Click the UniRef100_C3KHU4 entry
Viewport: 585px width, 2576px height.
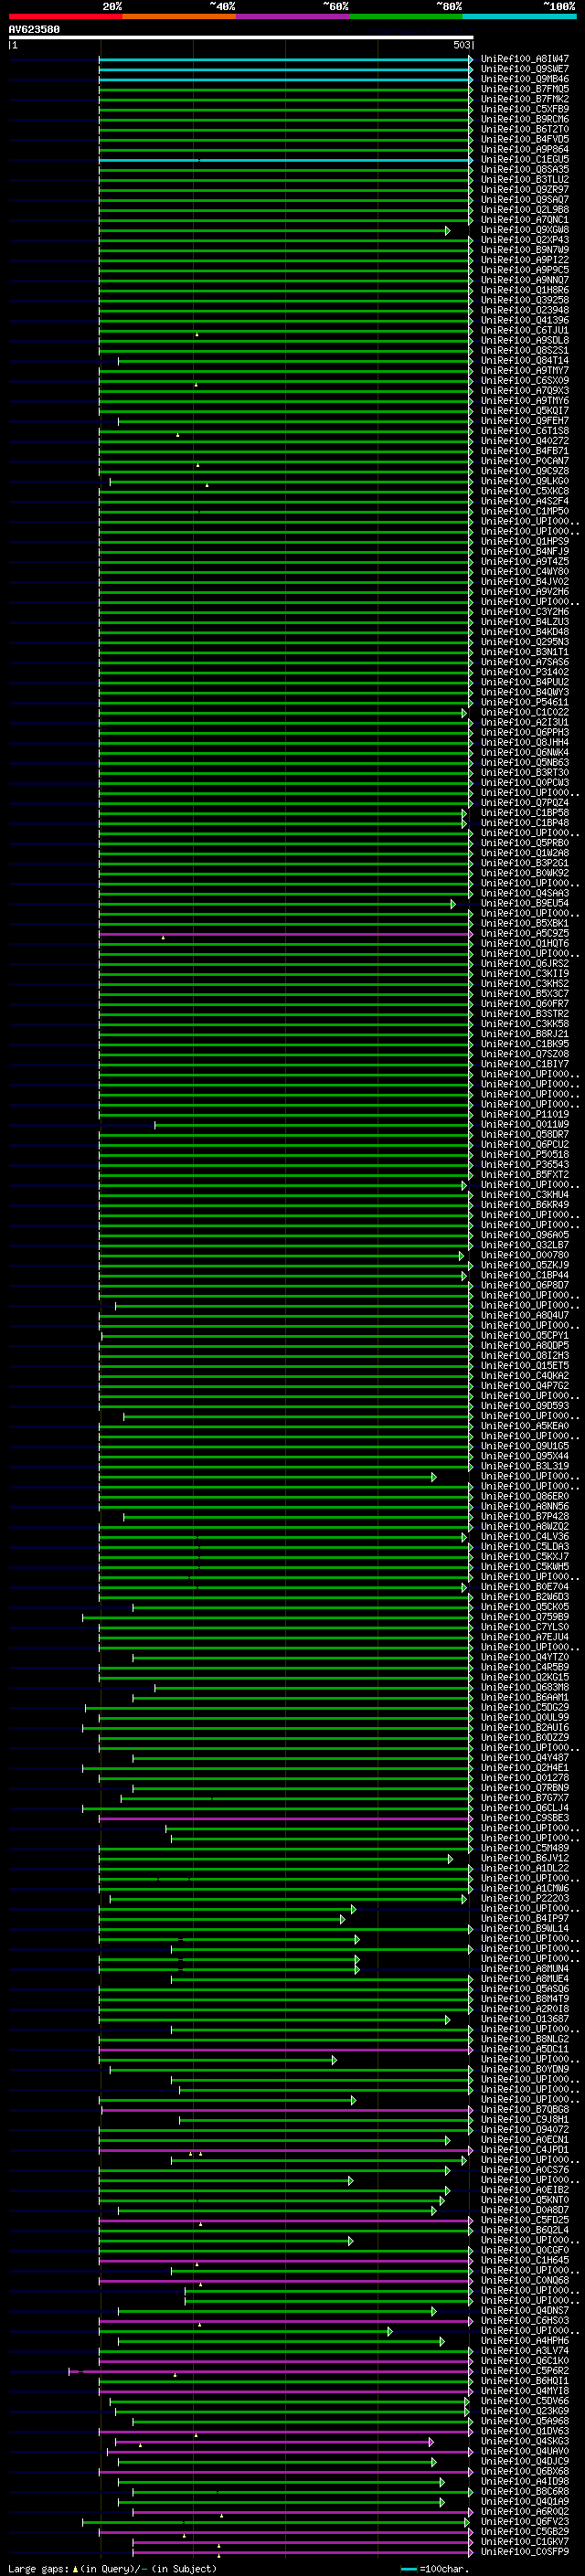point(524,1195)
